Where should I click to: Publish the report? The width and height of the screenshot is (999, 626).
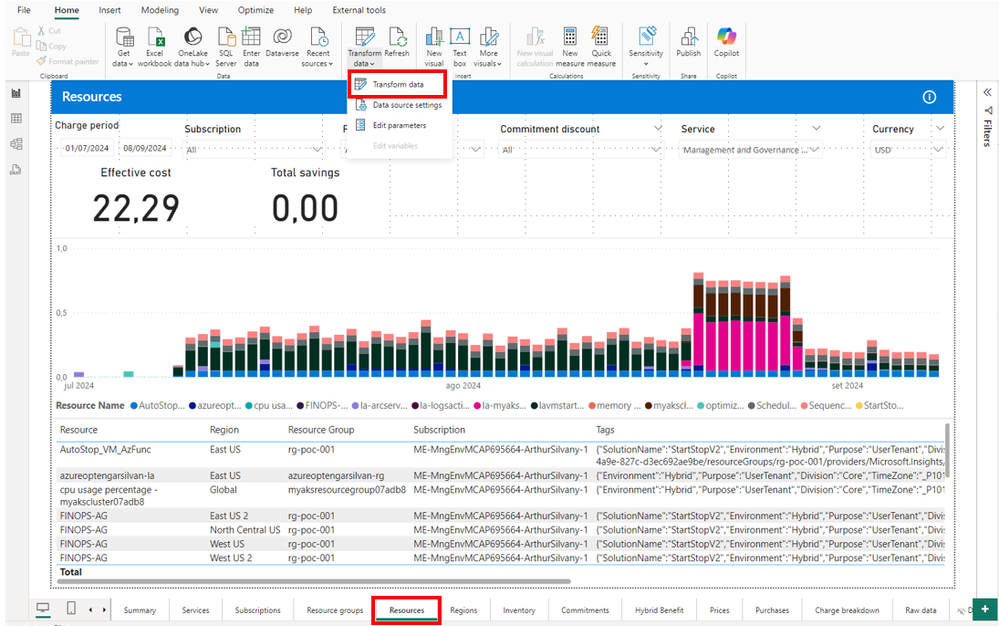689,42
